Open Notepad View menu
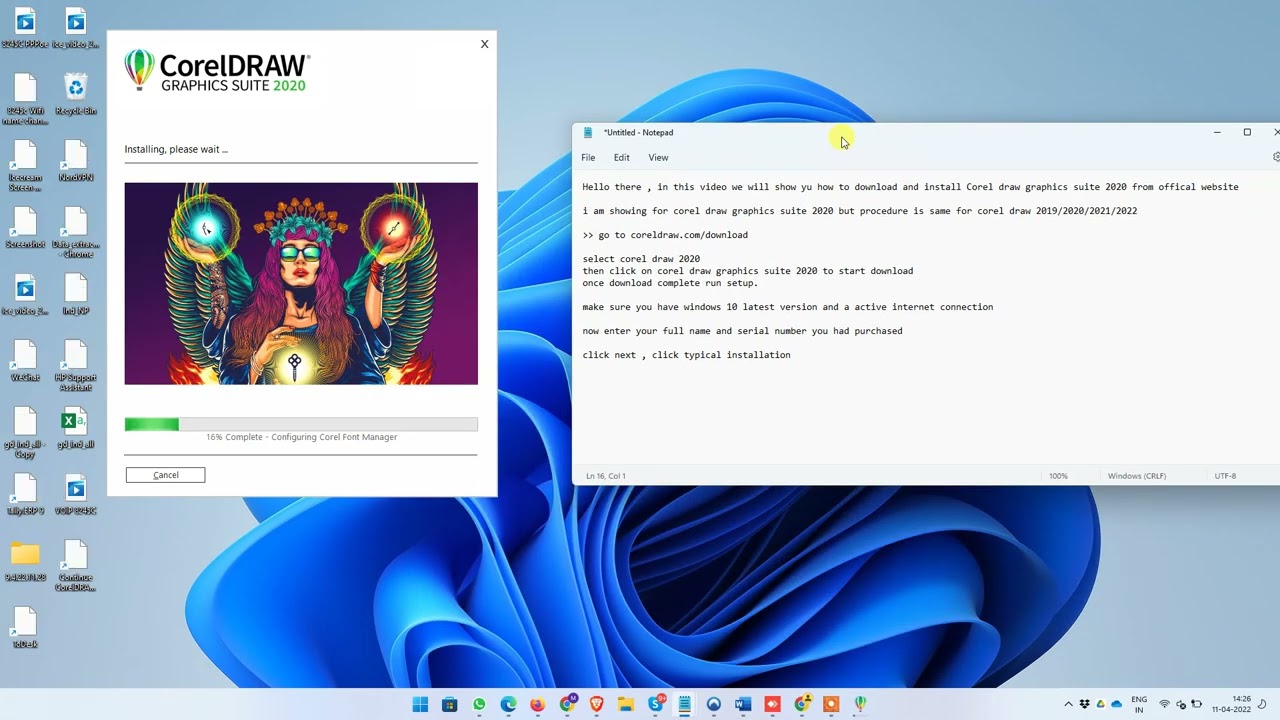This screenshot has height=720, width=1280. pos(658,157)
